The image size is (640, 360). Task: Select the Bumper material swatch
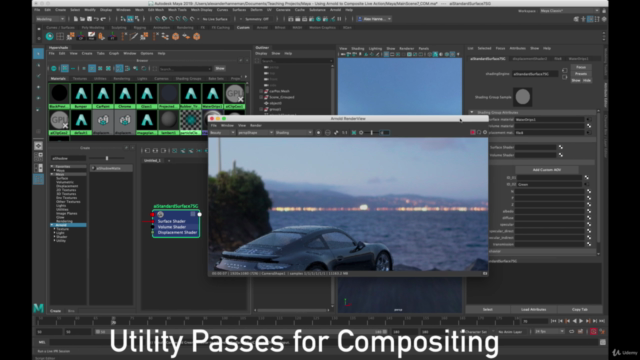[81, 96]
